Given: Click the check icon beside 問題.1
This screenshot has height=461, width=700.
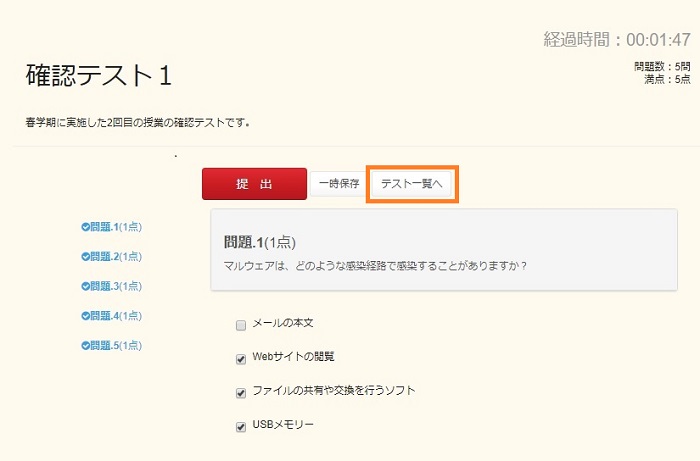Looking at the screenshot, I should click(x=86, y=226).
